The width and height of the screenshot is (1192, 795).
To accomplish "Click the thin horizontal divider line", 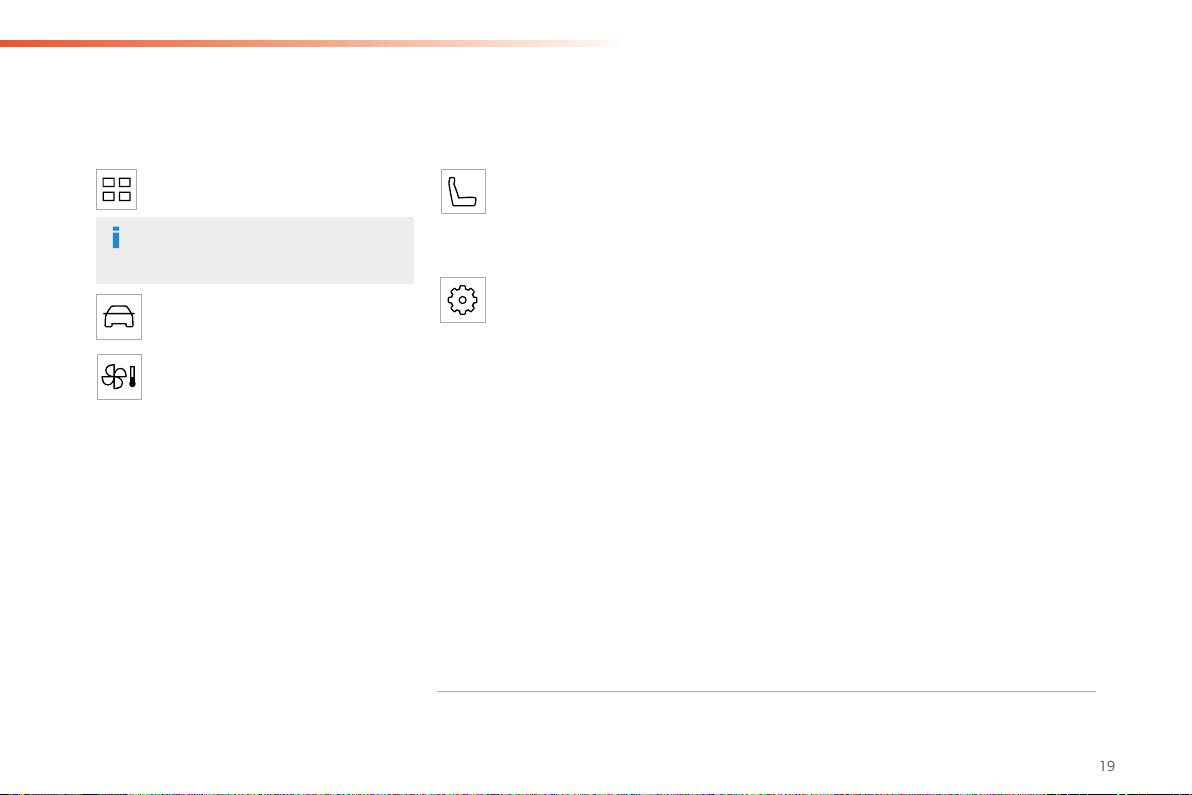I will point(766,692).
